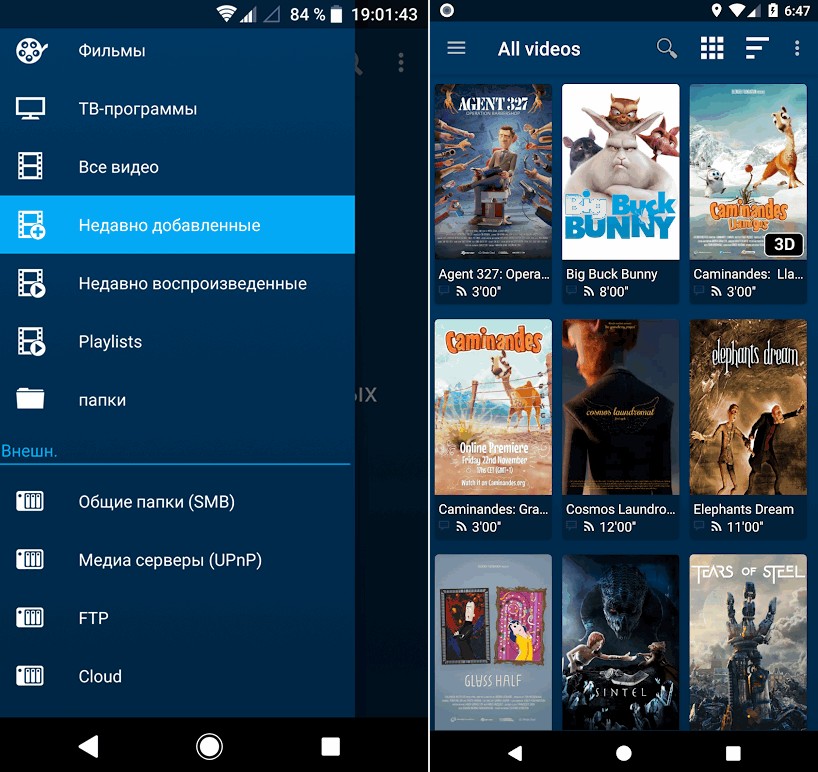
Task: Open the Sintel poster
Action: tap(621, 642)
